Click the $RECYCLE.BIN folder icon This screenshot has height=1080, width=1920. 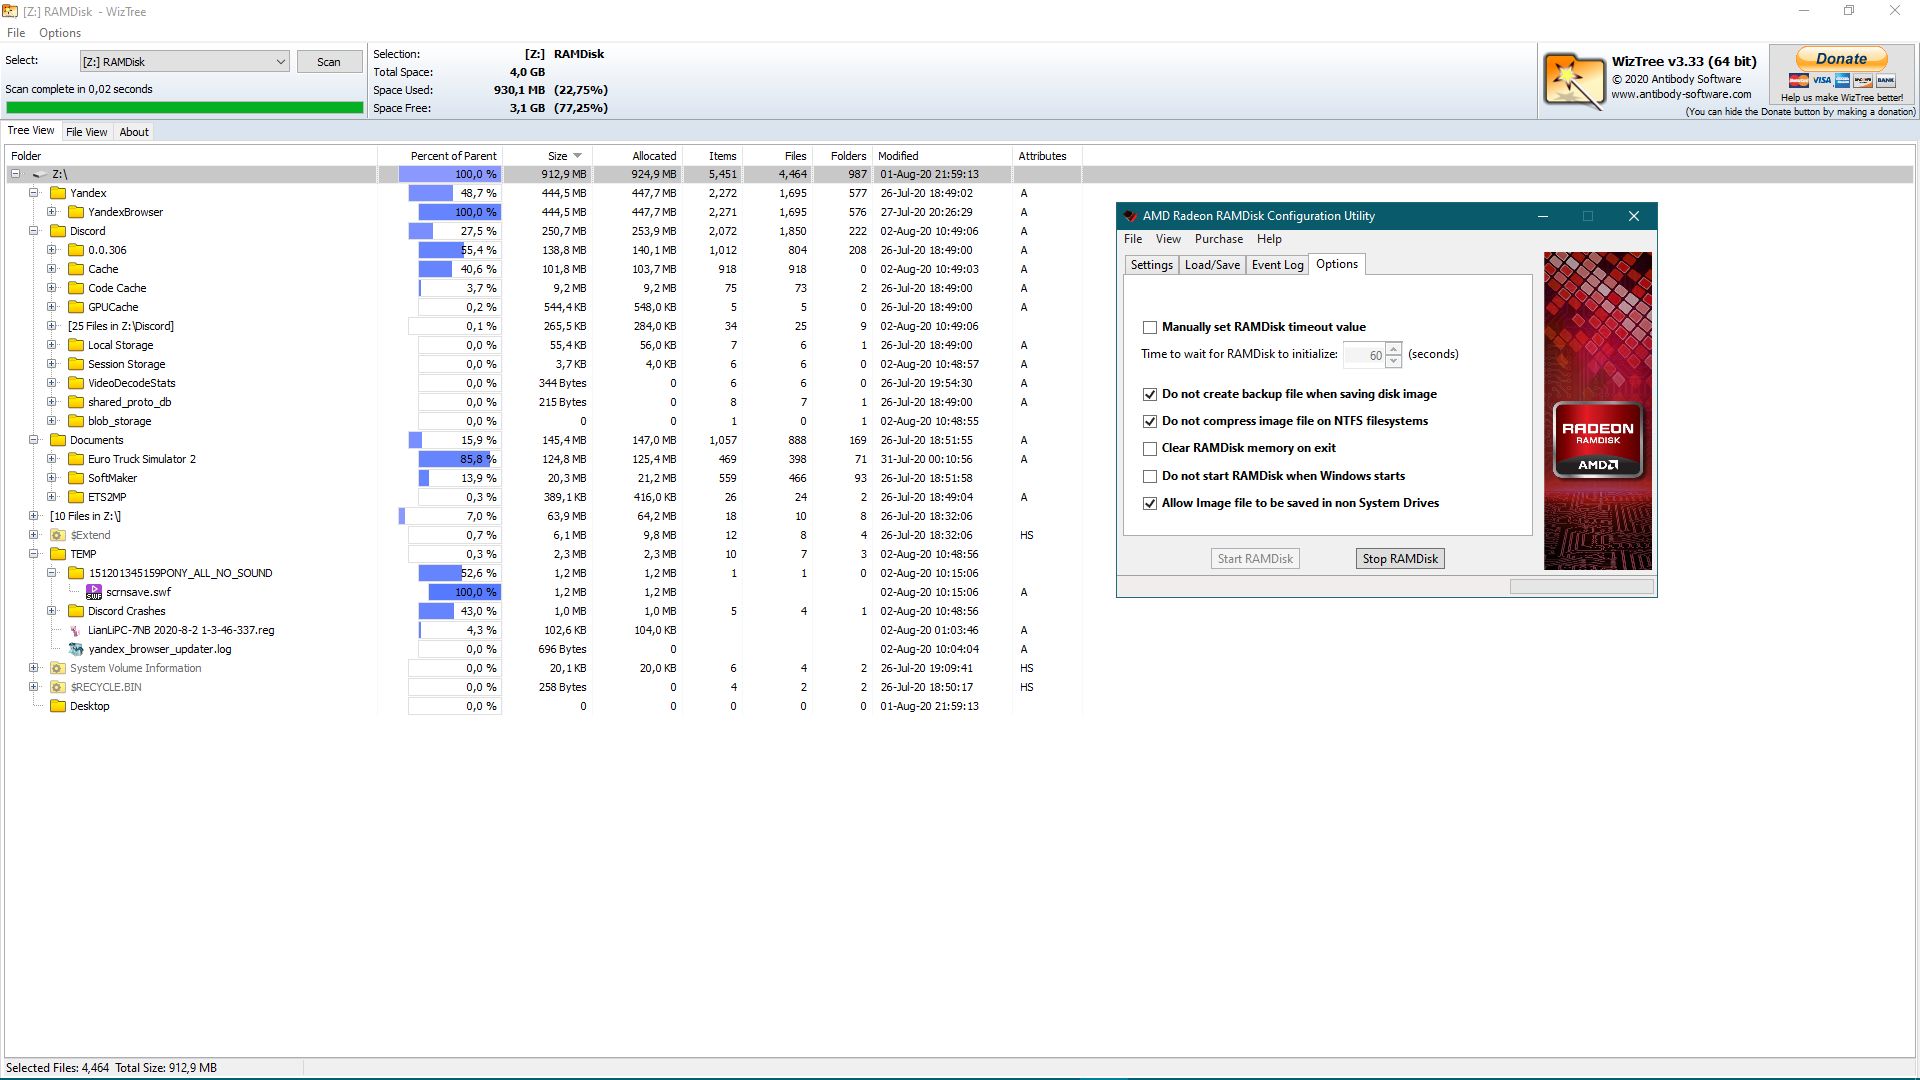point(58,688)
